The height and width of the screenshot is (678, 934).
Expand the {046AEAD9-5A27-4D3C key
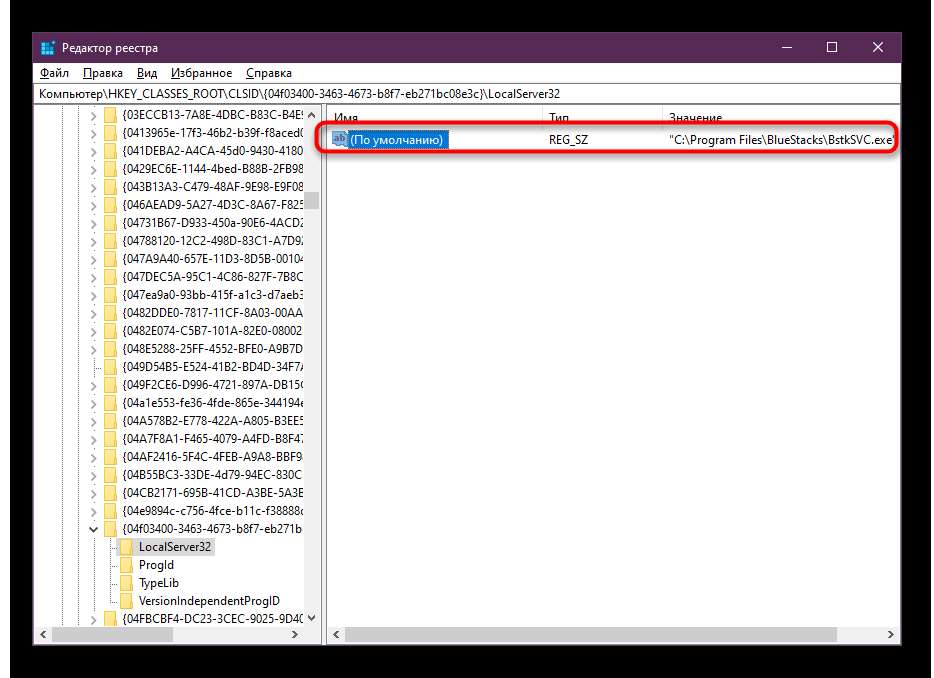(x=94, y=206)
